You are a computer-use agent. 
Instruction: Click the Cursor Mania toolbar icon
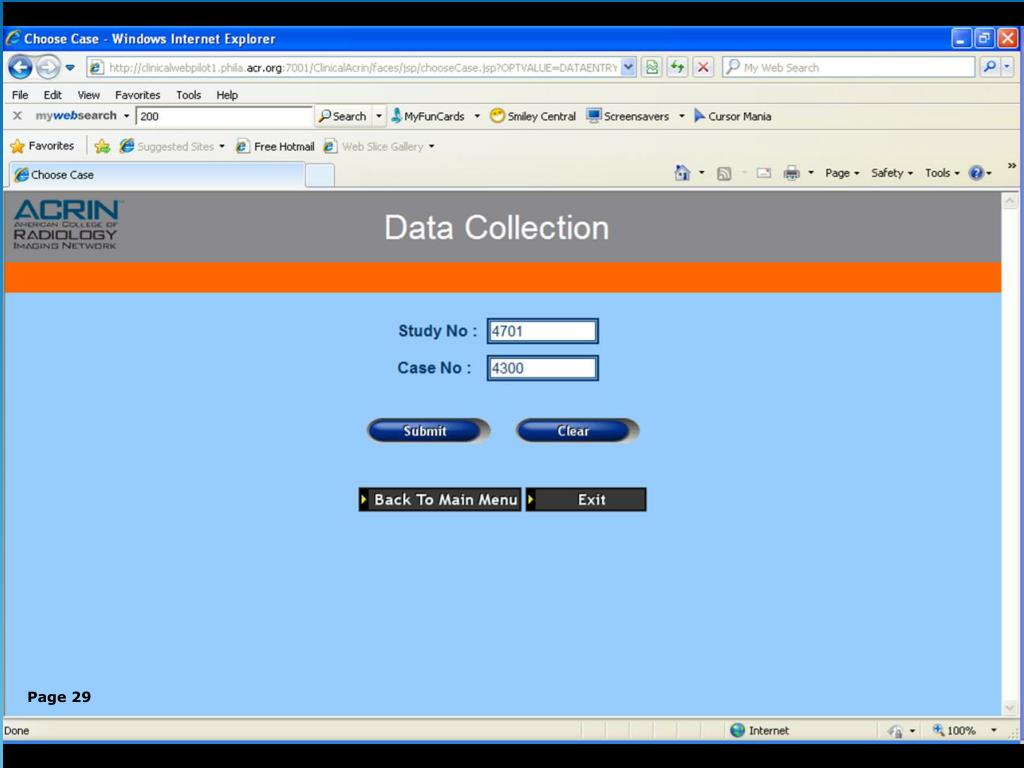[732, 116]
